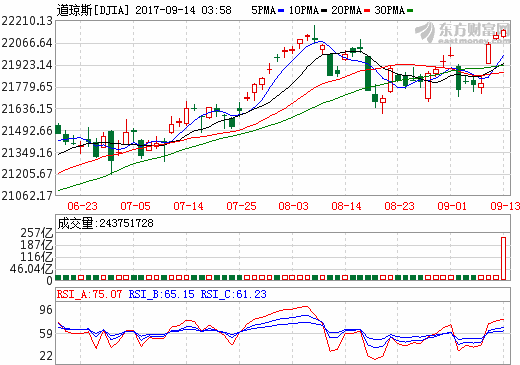This screenshot has width=520, height=365.
Task: Click the 22 RSI axis label
Action: pyautogui.click(x=46, y=356)
